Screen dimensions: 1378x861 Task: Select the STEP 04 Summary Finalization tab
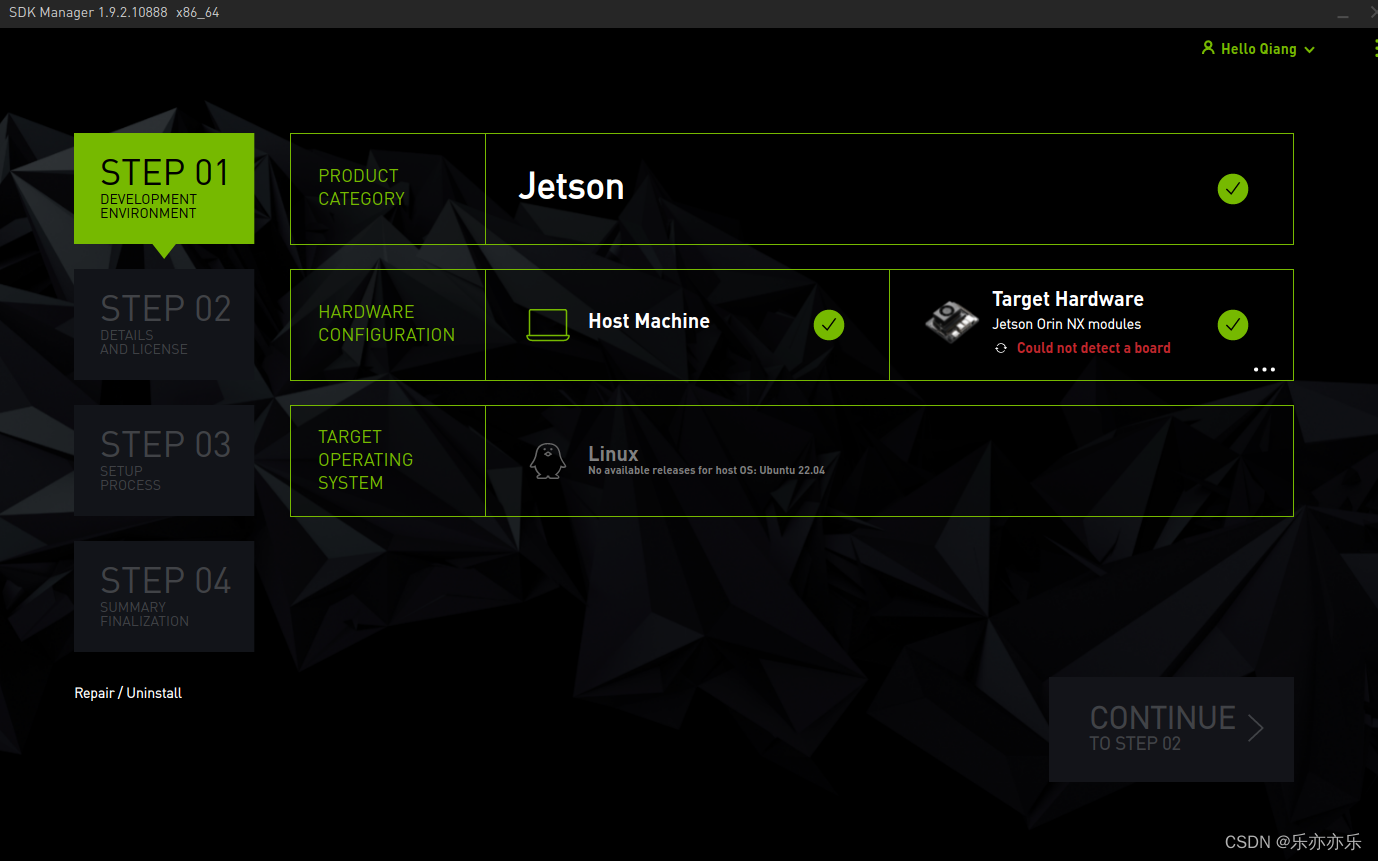(164, 596)
